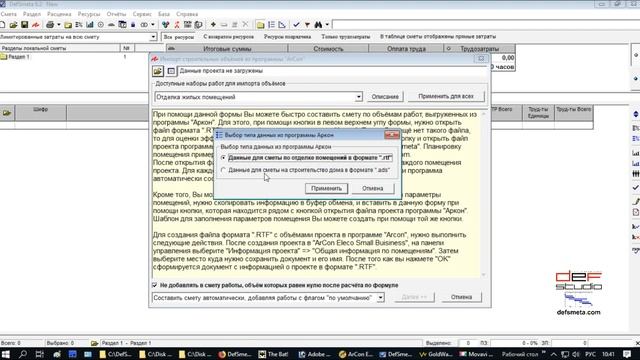Screen dimensions: 640x360
Task: Open the 'Составить смету автоматически' dropdown
Action: tap(380, 298)
